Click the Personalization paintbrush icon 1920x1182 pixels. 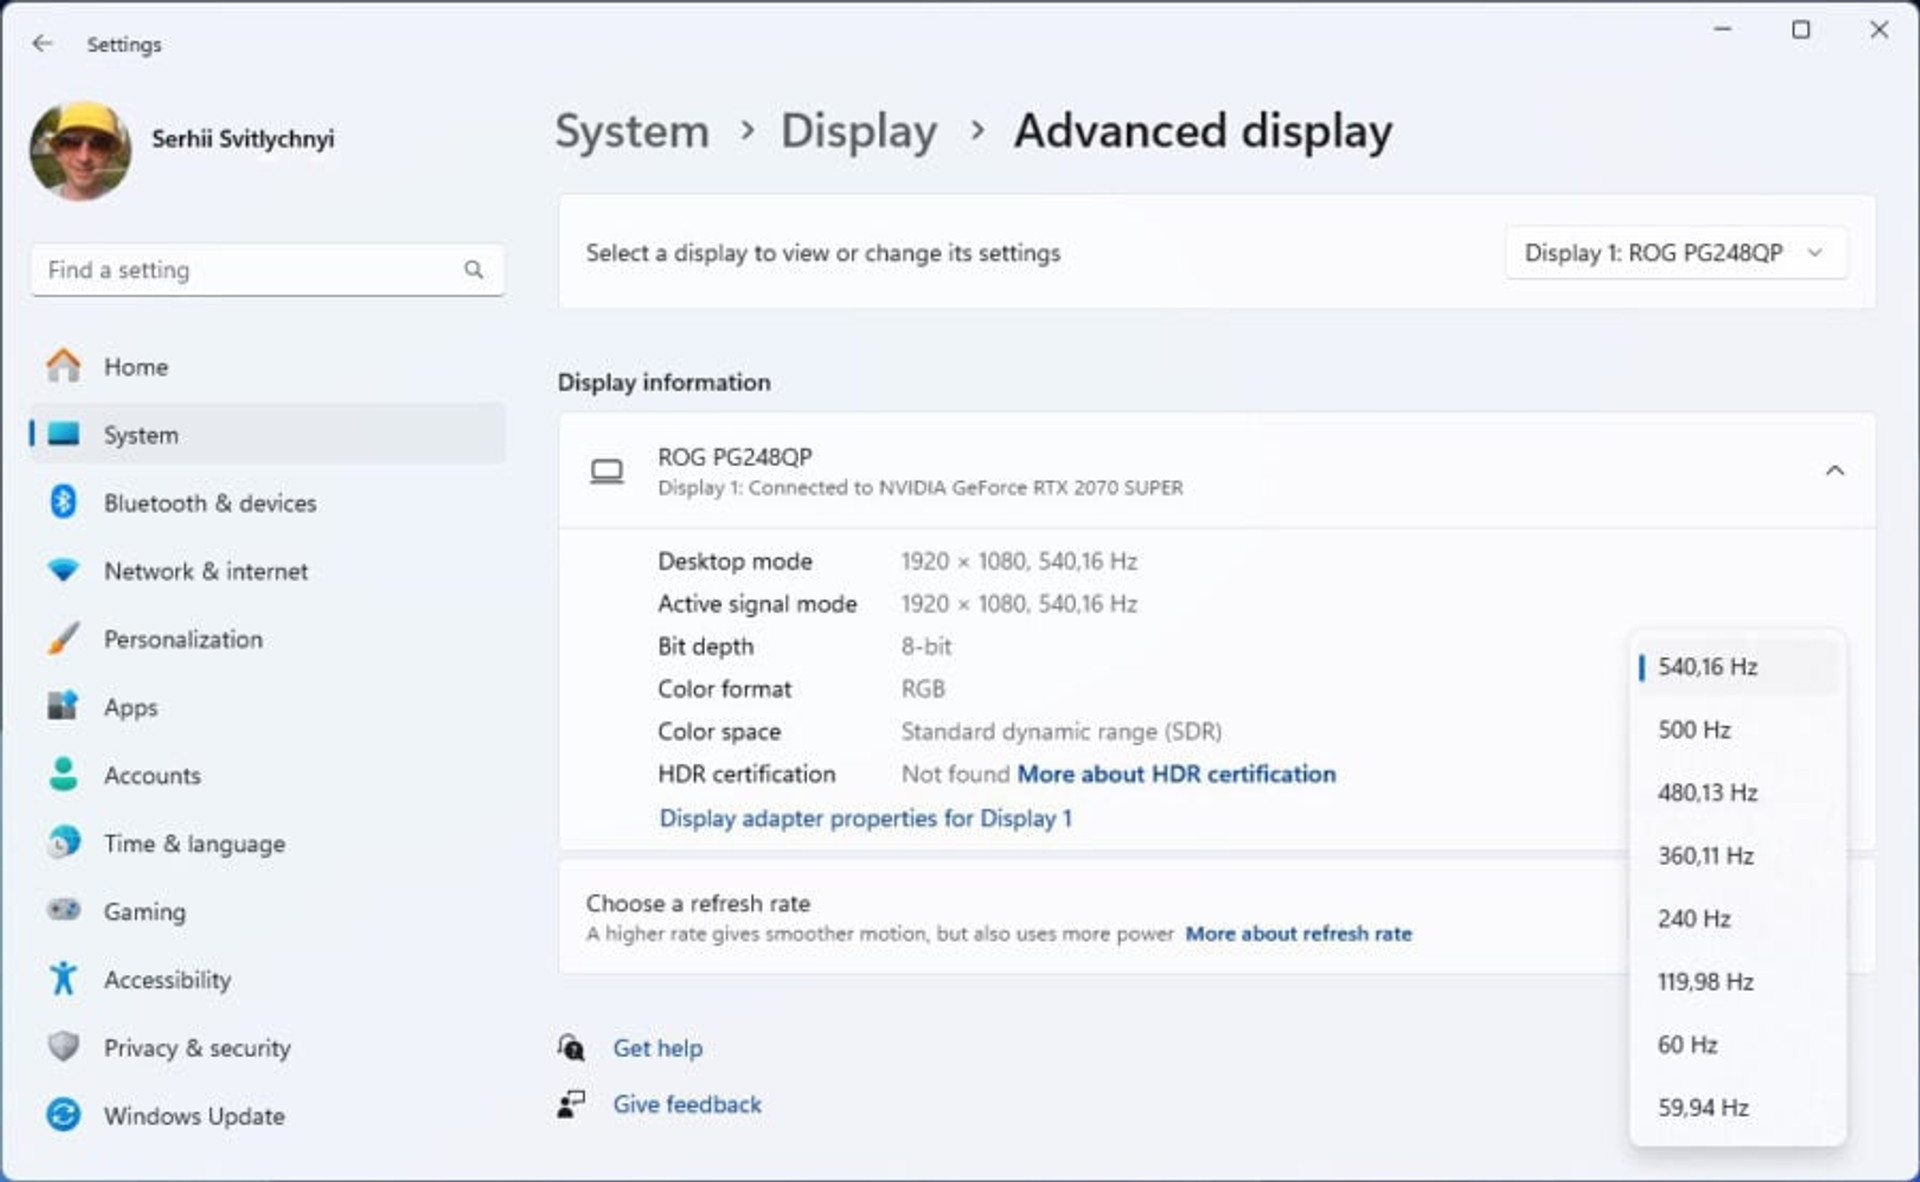(63, 638)
